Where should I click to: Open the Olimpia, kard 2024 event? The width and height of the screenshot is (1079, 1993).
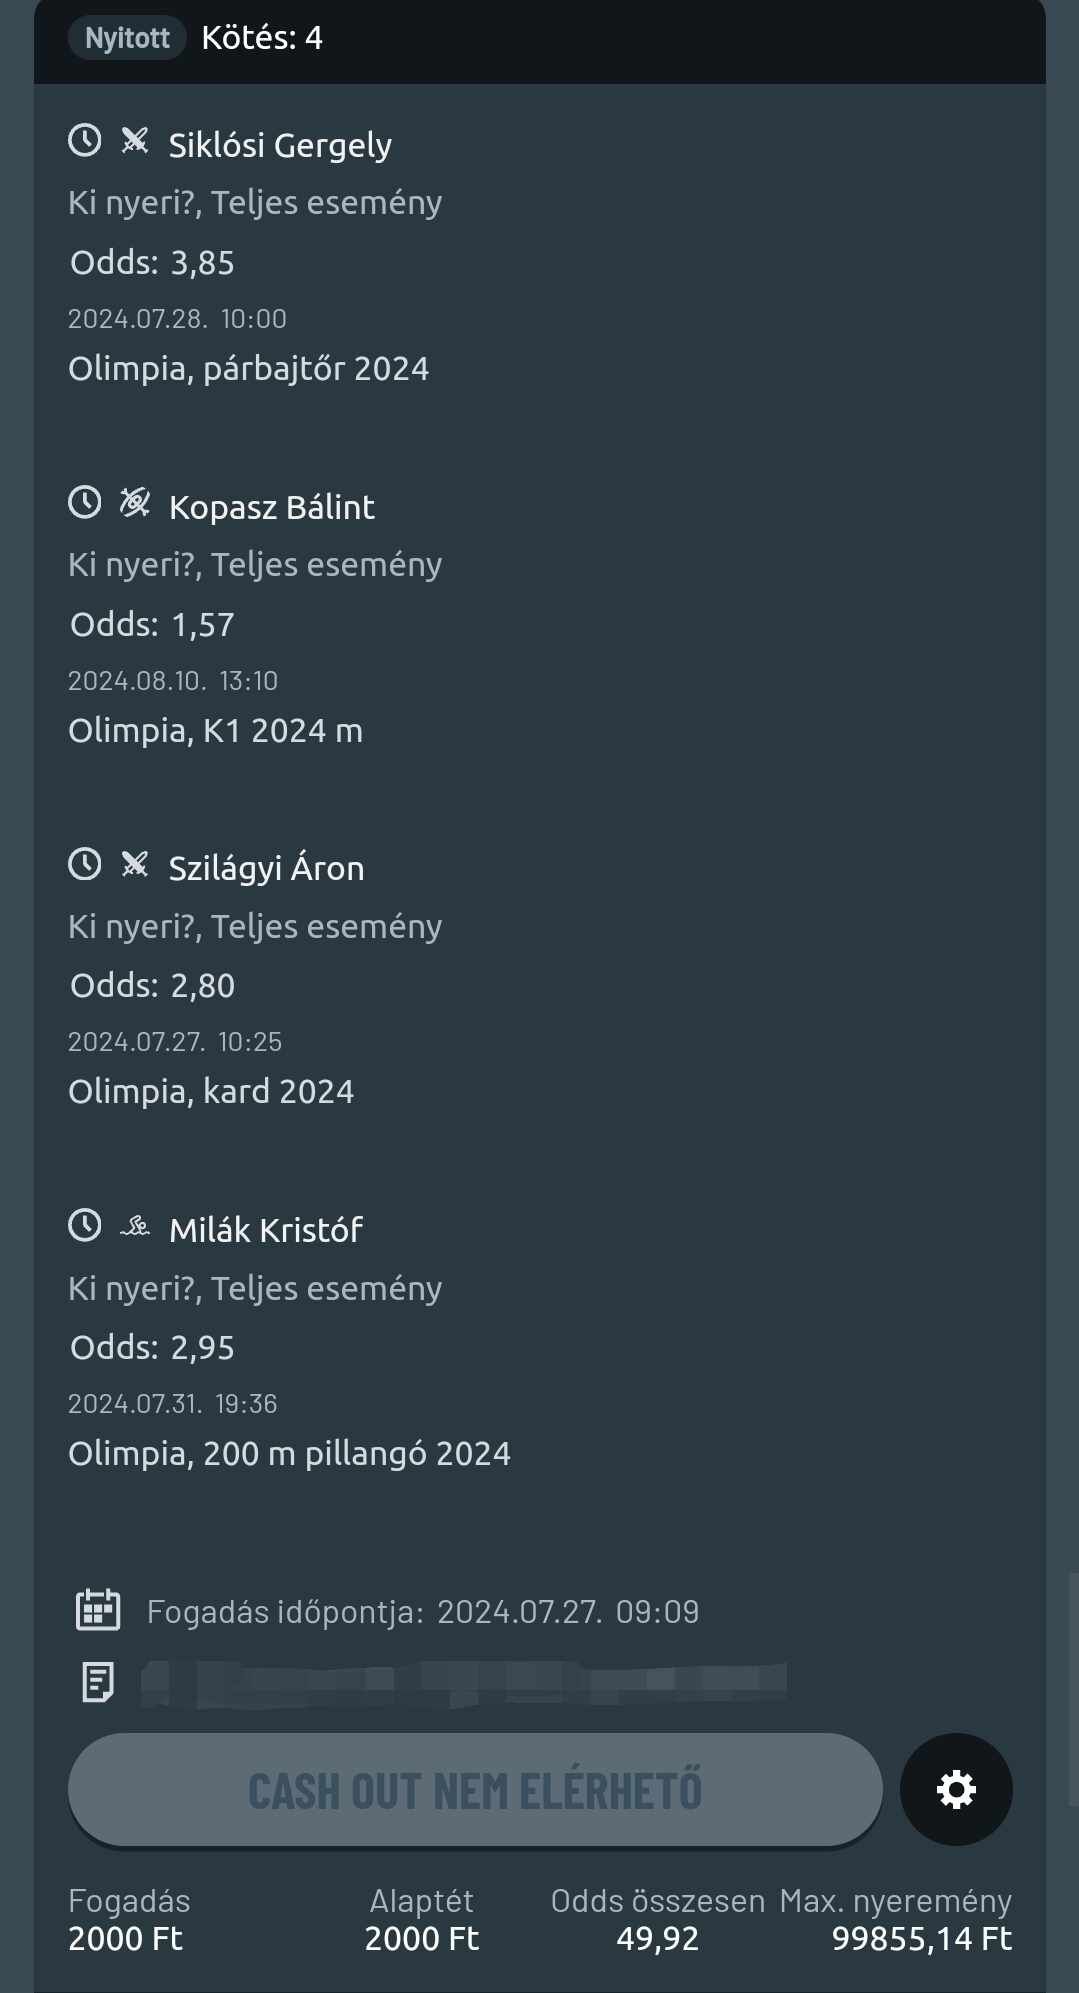(x=211, y=1091)
